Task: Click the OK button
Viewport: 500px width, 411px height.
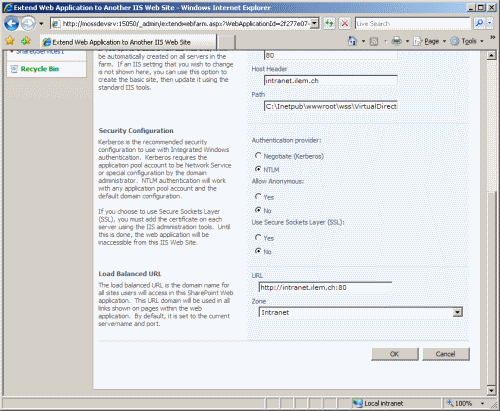Action: [395, 354]
